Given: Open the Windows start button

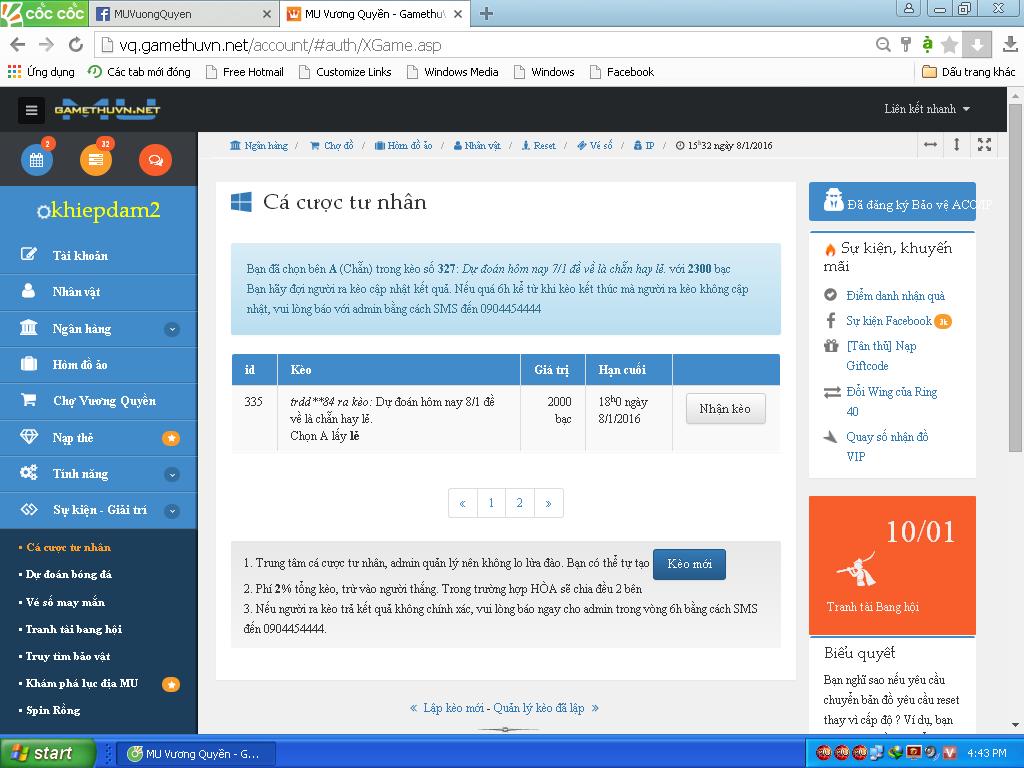Looking at the screenshot, I should pyautogui.click(x=48, y=753).
